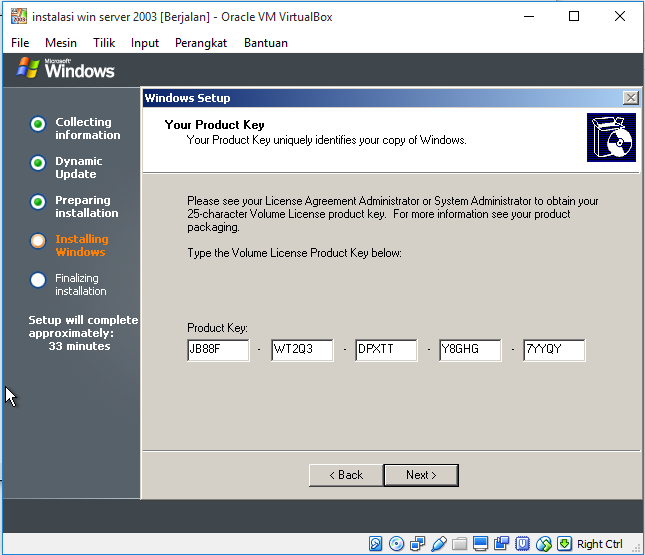Click the keyboard capture green arrow icon
The width and height of the screenshot is (645, 555).
[x=564, y=543]
